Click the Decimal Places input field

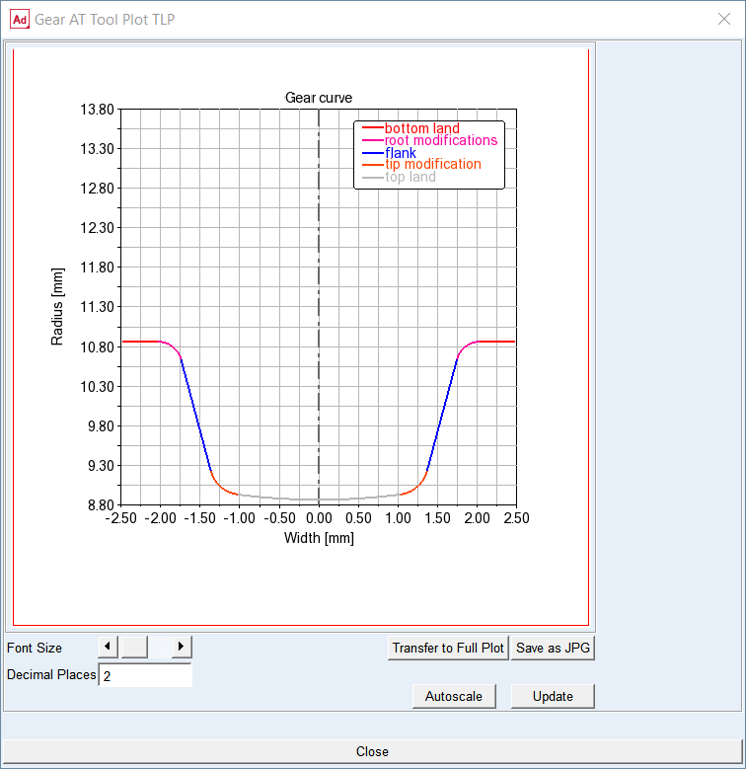(x=145, y=675)
